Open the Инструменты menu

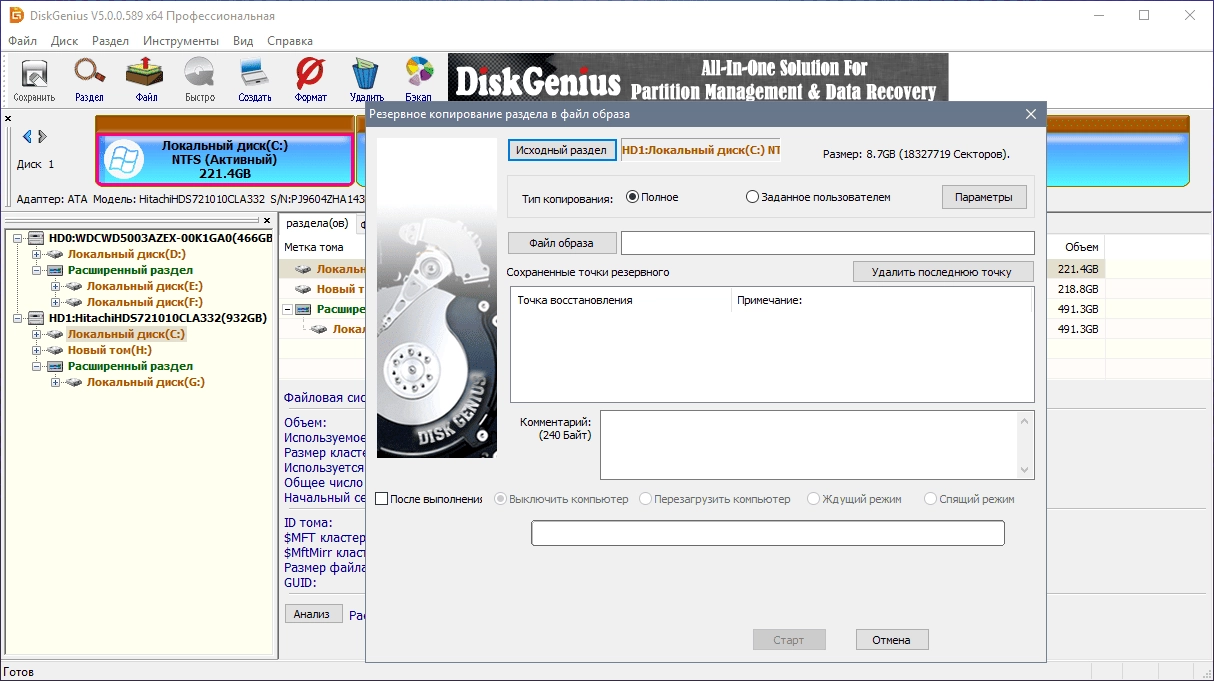pos(181,41)
